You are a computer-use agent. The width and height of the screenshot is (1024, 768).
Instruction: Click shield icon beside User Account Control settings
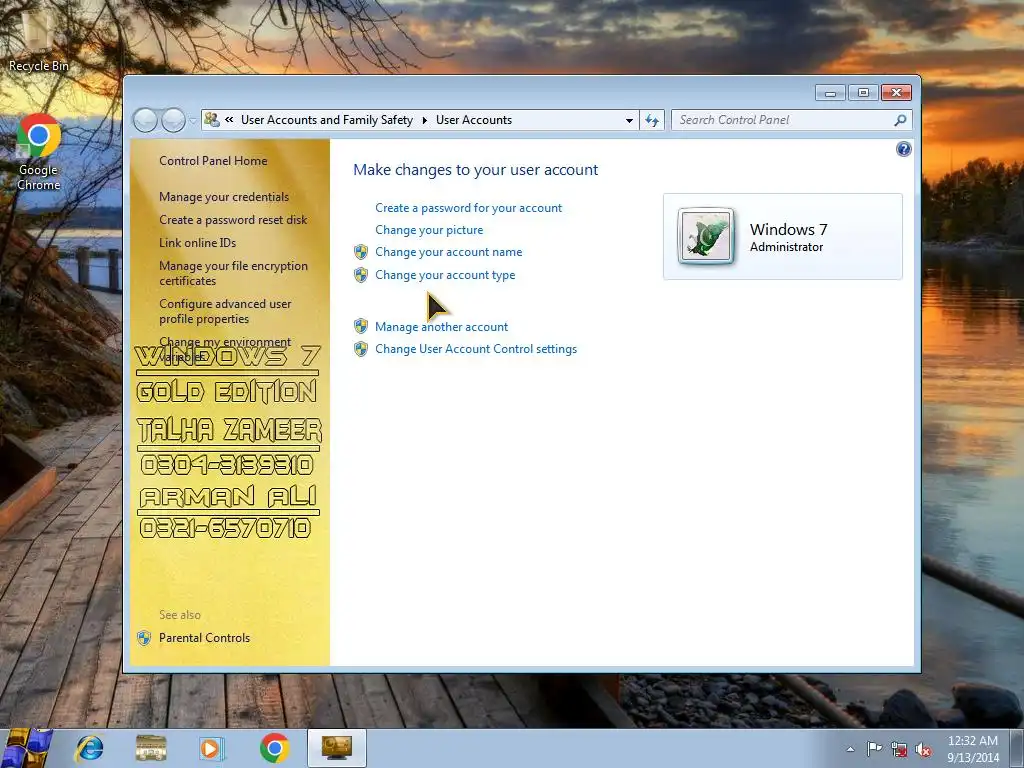360,349
